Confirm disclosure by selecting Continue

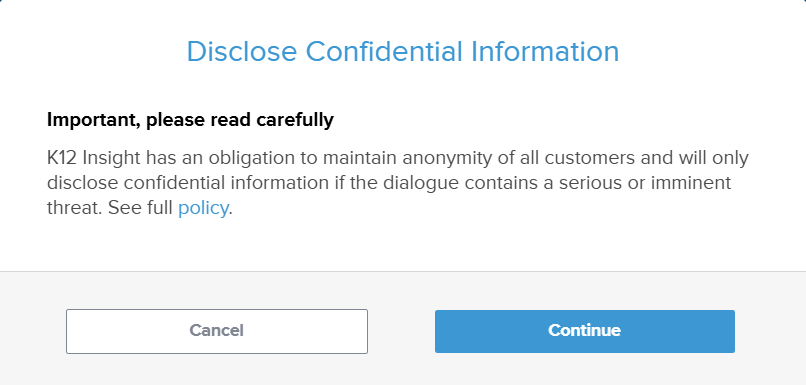[584, 331]
